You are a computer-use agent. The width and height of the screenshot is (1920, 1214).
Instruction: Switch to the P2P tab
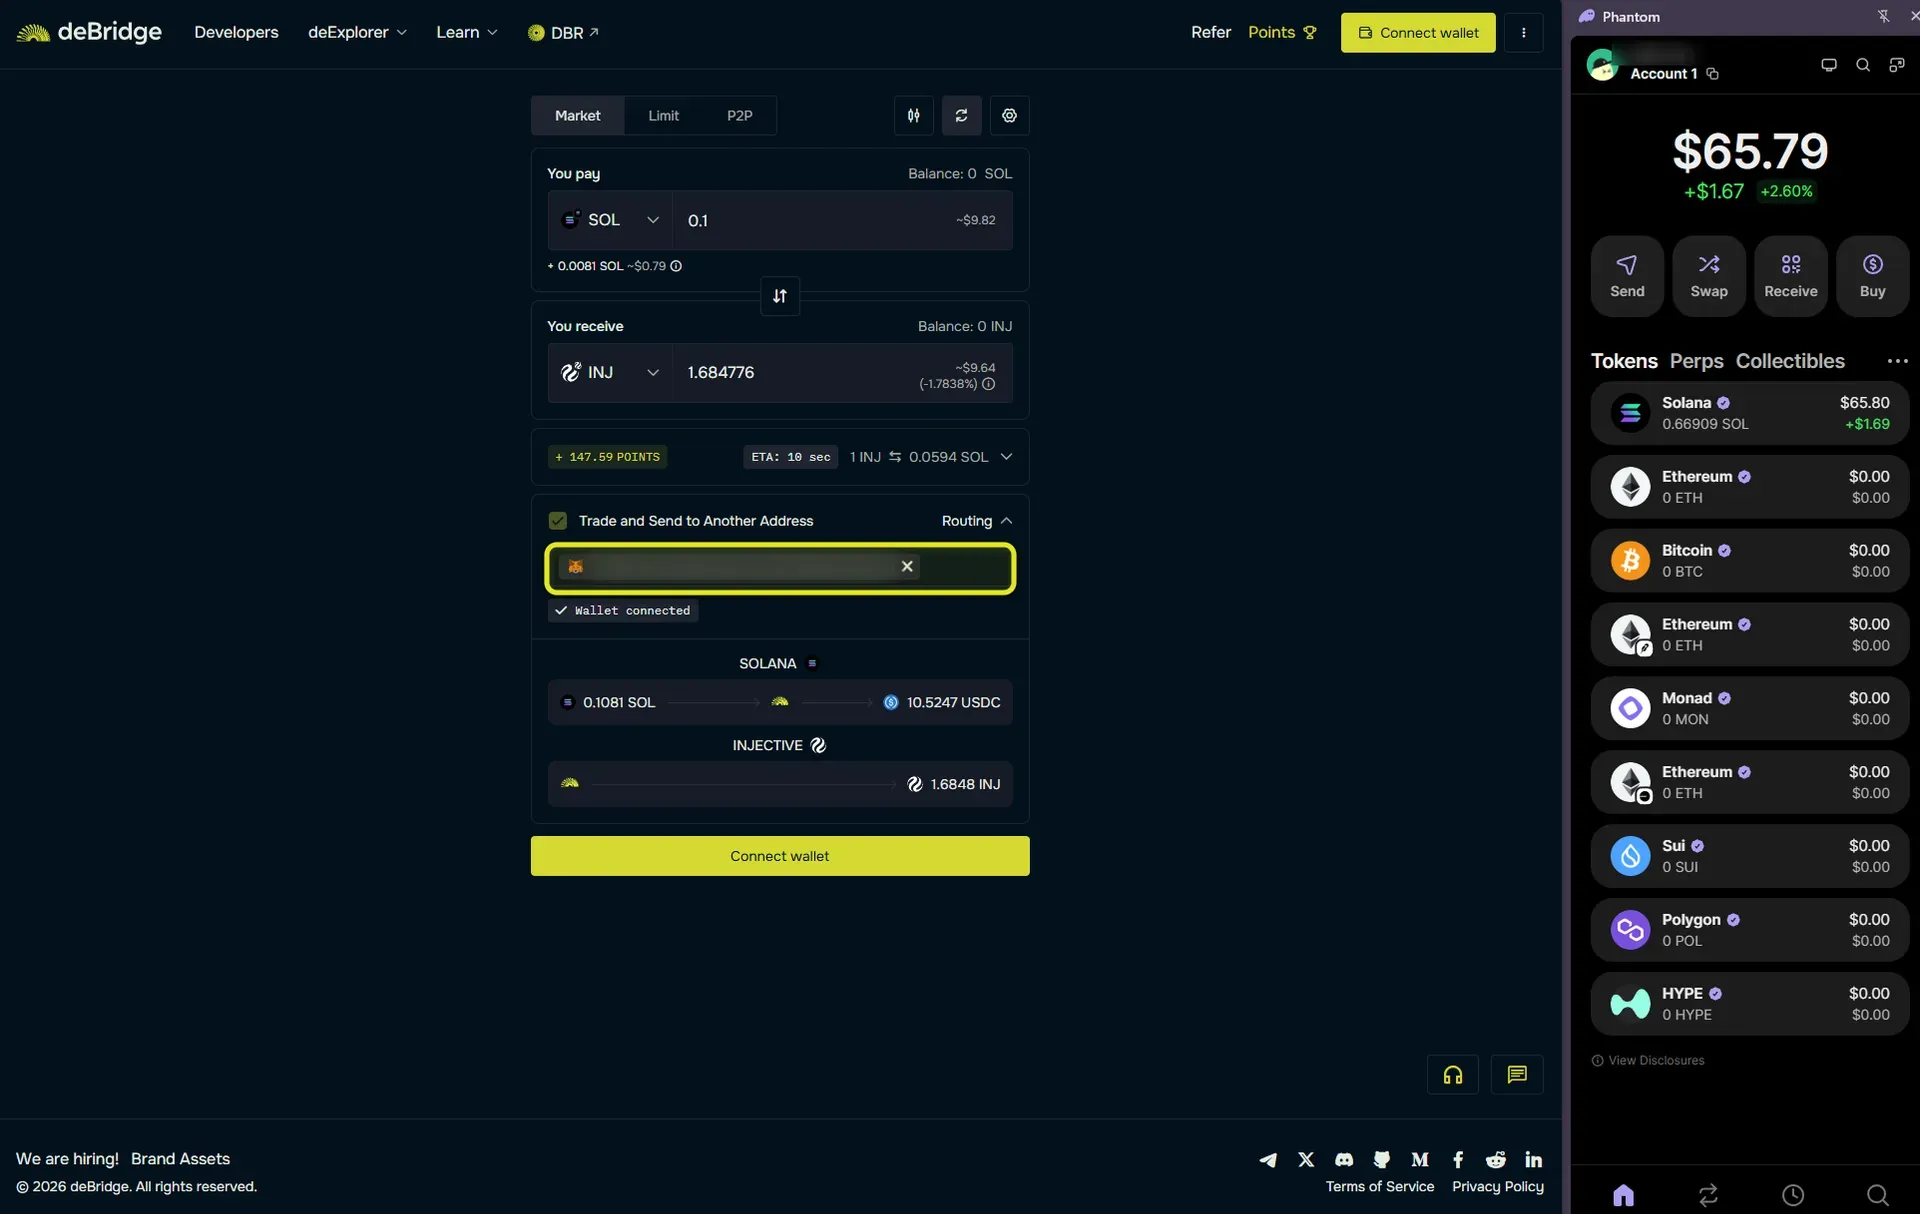coord(740,116)
